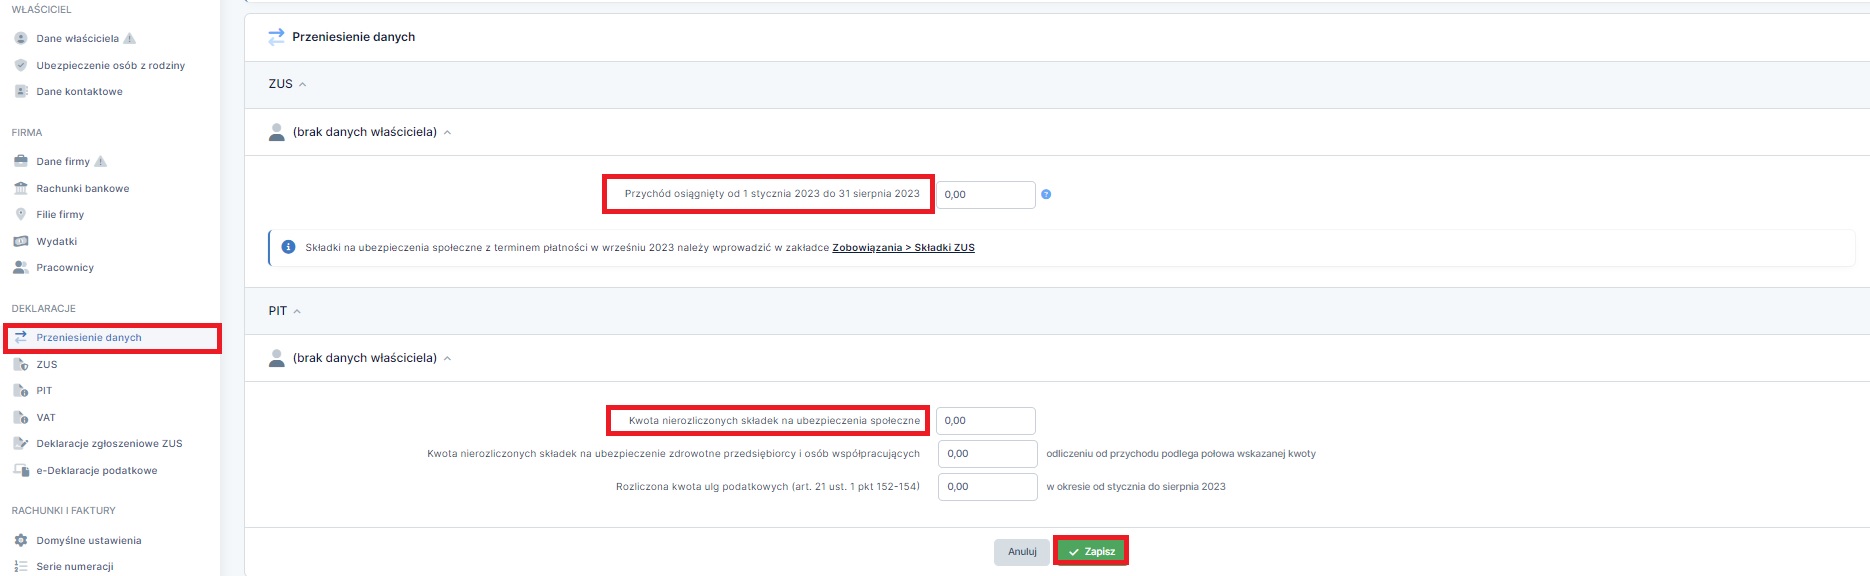Click the owner avatar icon in ZUS section
The image size is (1870, 576).
[x=277, y=132]
